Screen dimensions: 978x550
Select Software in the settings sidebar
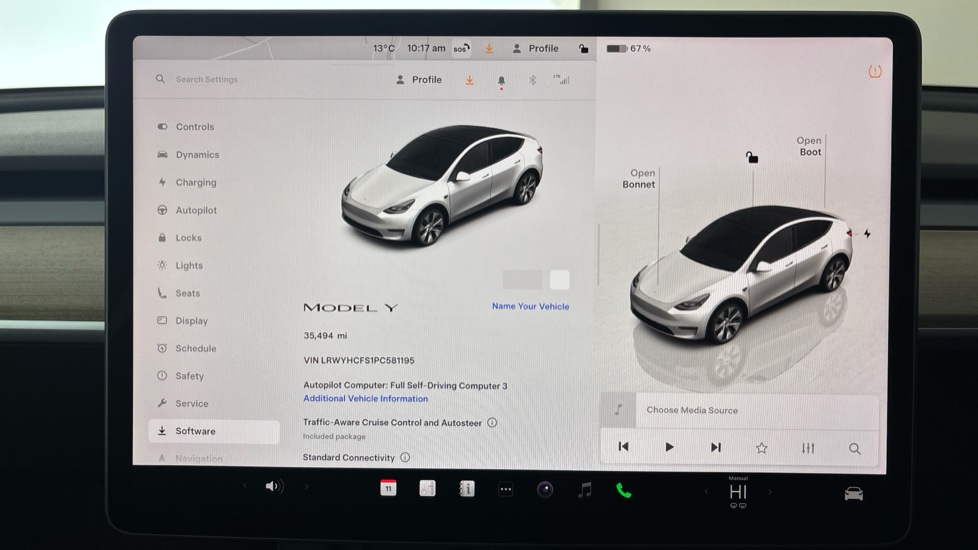pos(213,431)
